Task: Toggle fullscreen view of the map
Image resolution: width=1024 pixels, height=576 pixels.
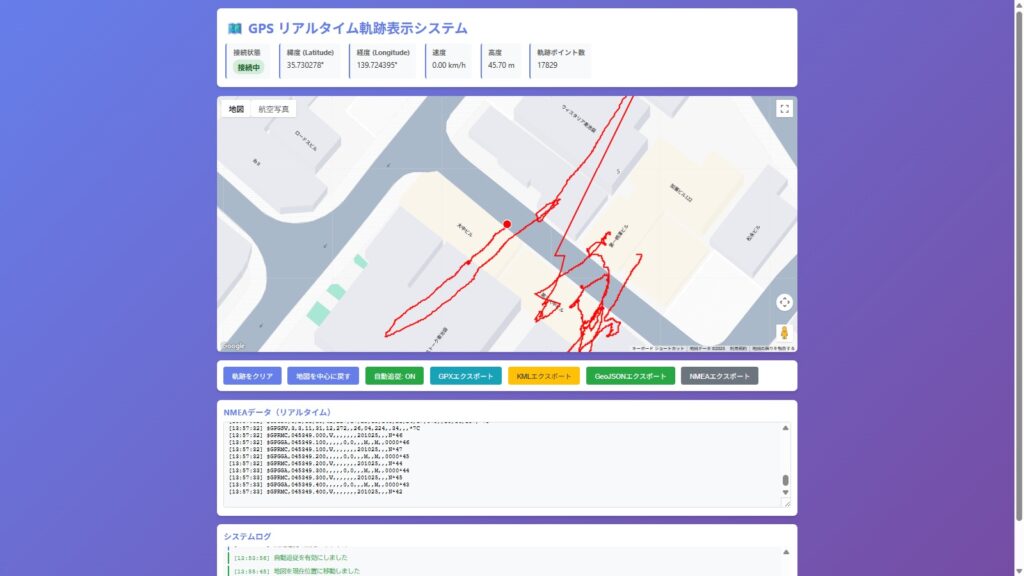Action: point(784,109)
